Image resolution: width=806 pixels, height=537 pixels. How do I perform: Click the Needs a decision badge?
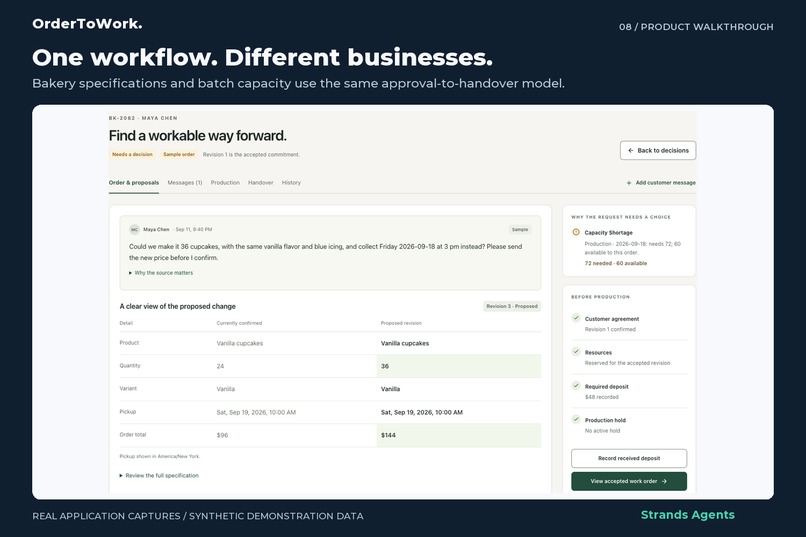point(132,154)
